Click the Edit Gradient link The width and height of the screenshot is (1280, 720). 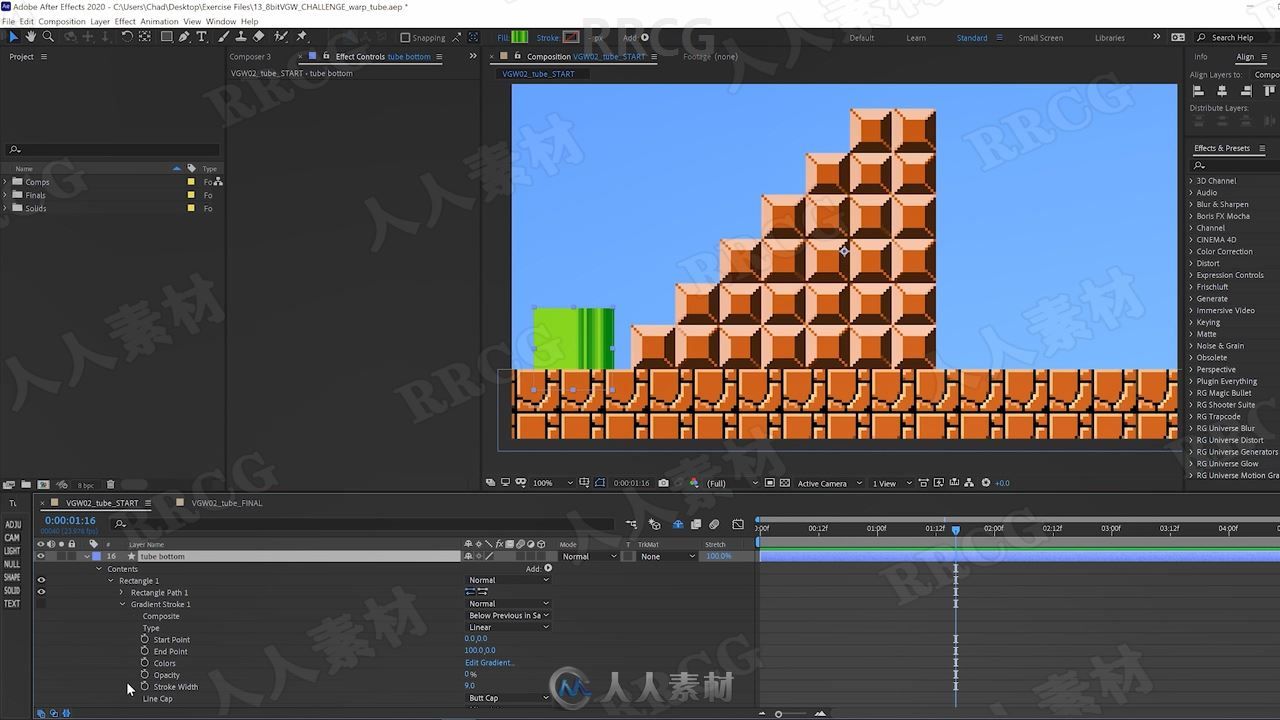pos(490,663)
